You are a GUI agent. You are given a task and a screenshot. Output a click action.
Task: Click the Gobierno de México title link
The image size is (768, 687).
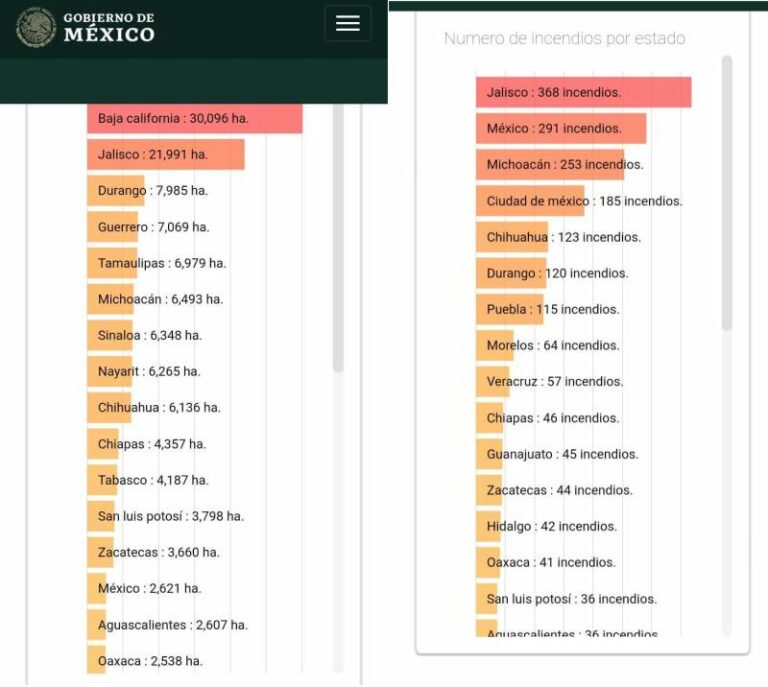[108, 28]
